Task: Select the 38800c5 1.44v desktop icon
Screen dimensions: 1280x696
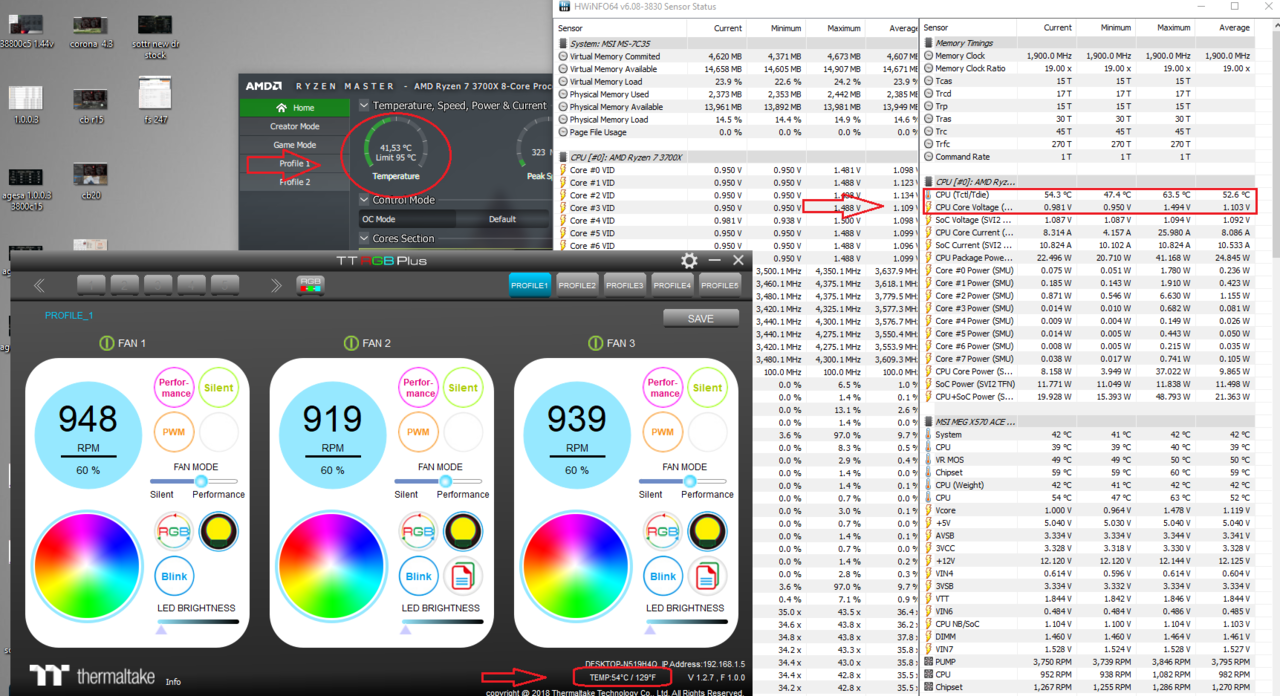Action: click(25, 31)
